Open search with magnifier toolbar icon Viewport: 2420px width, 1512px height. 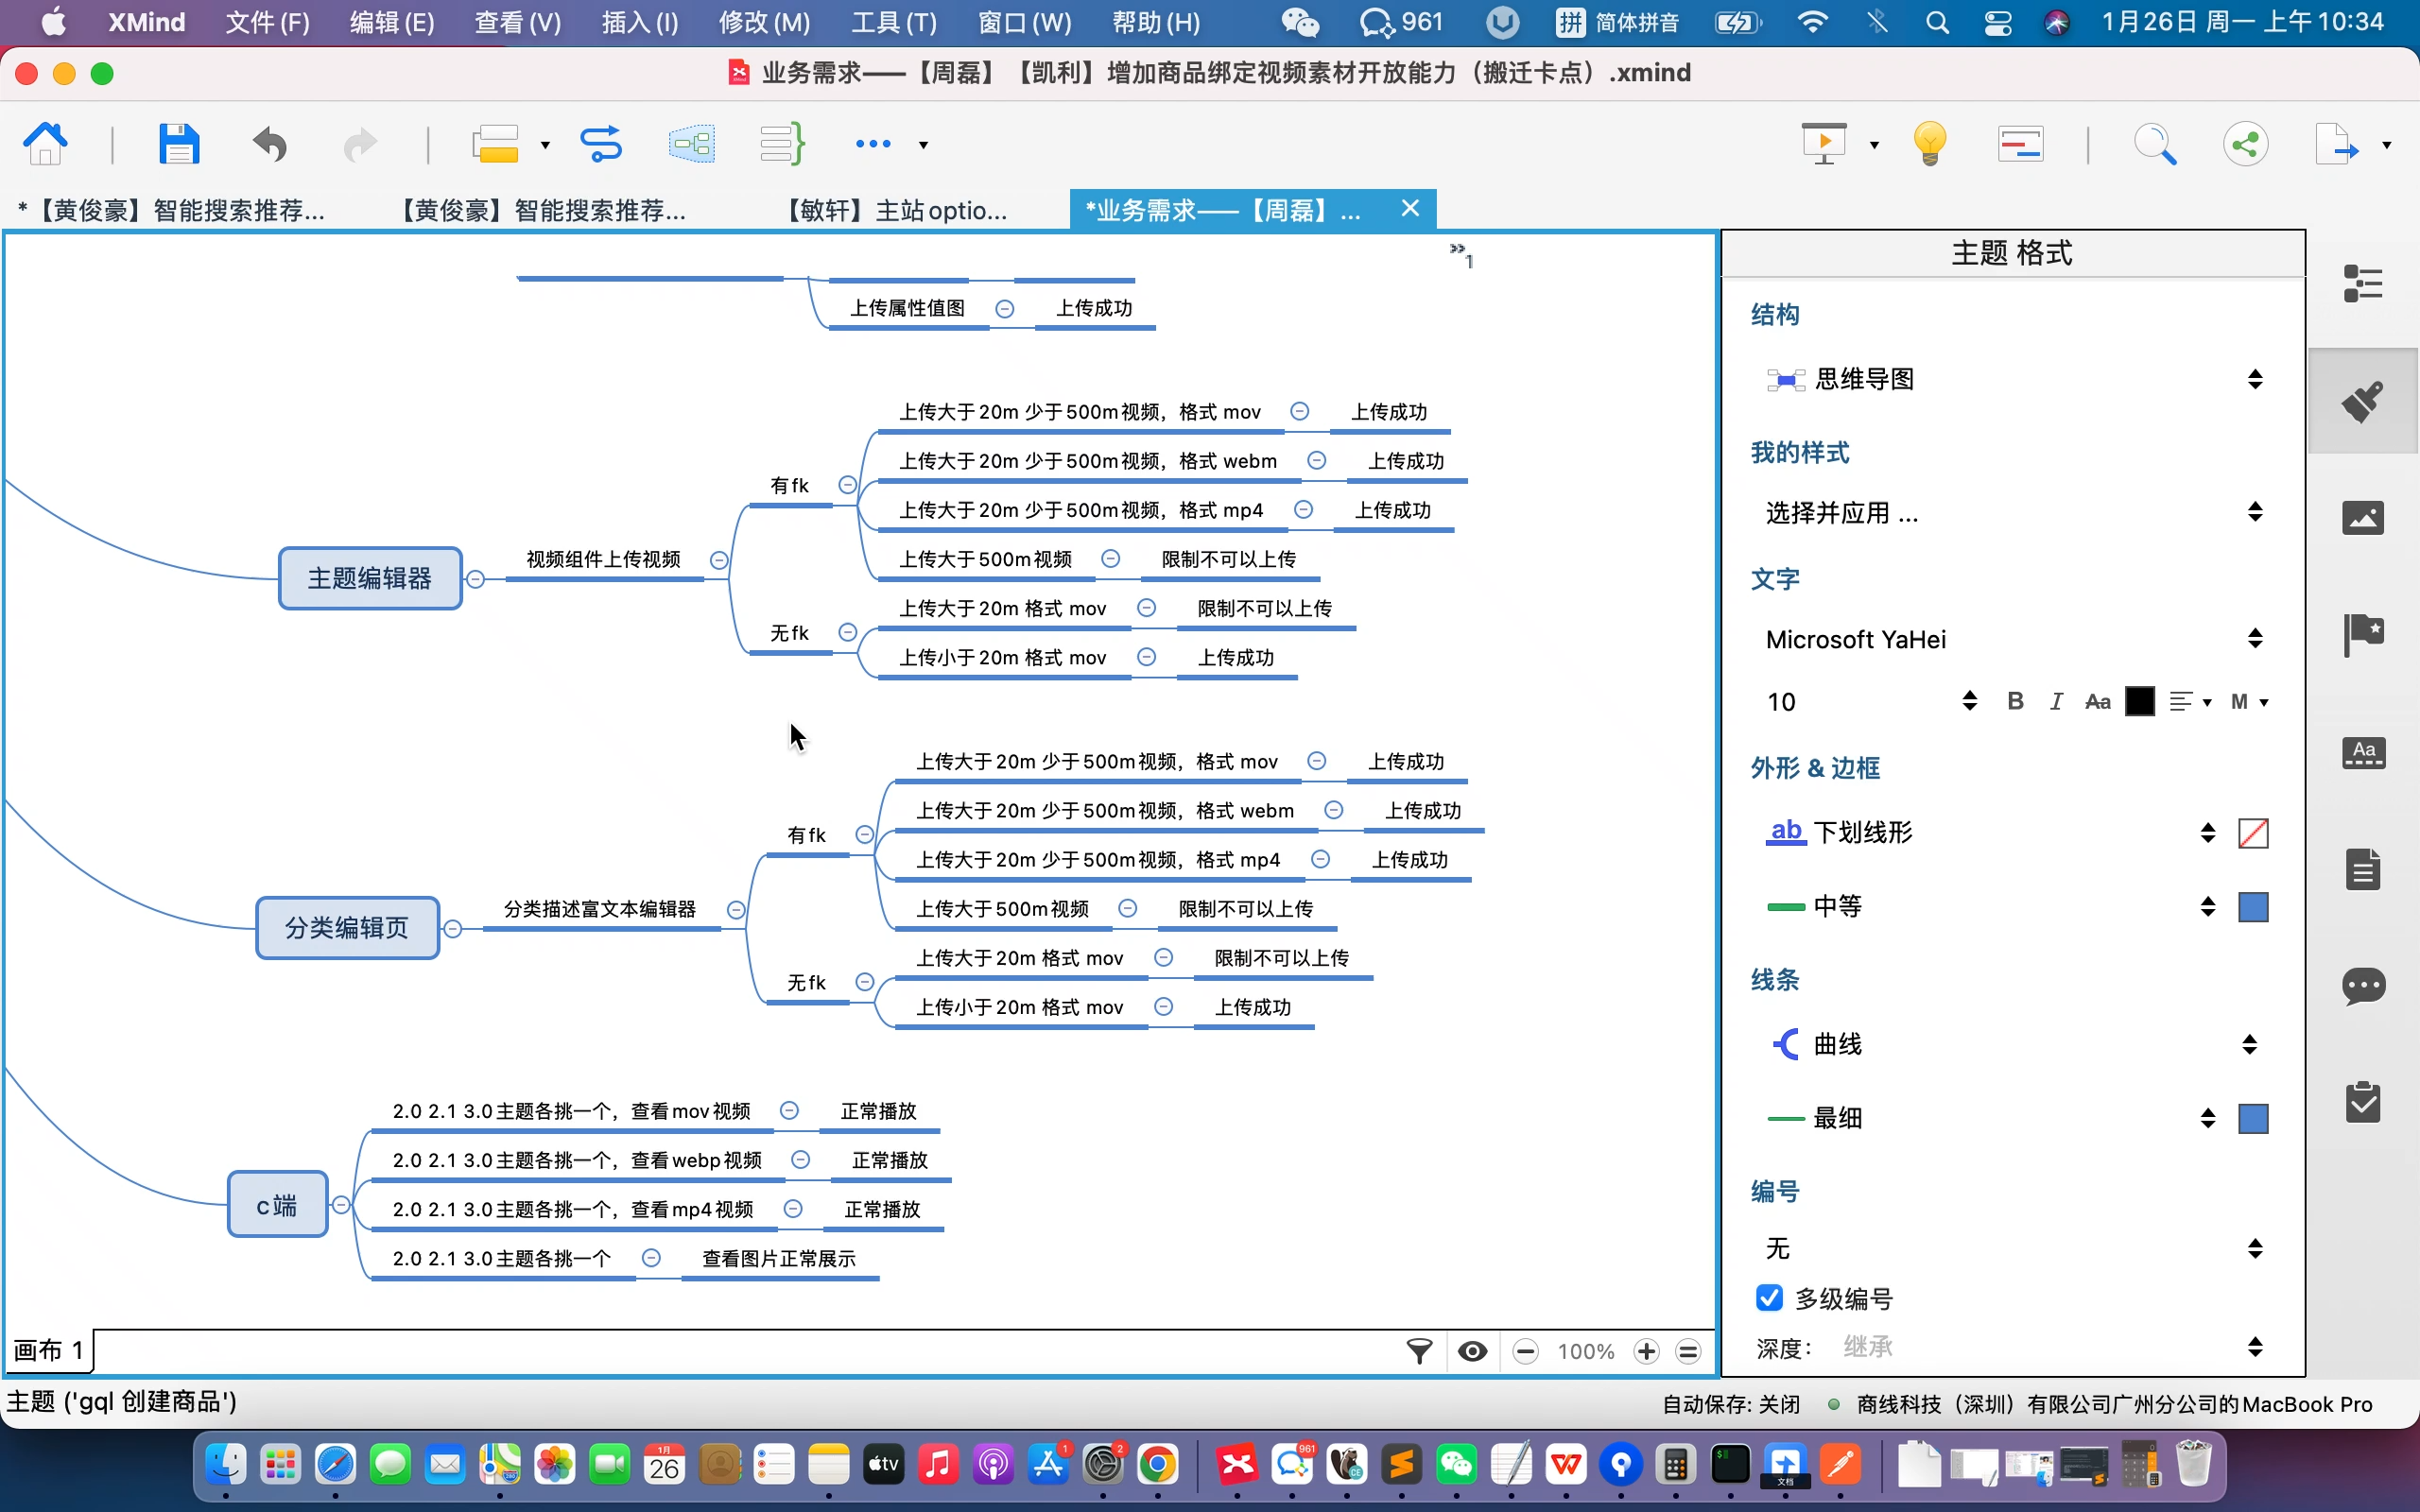click(2155, 144)
